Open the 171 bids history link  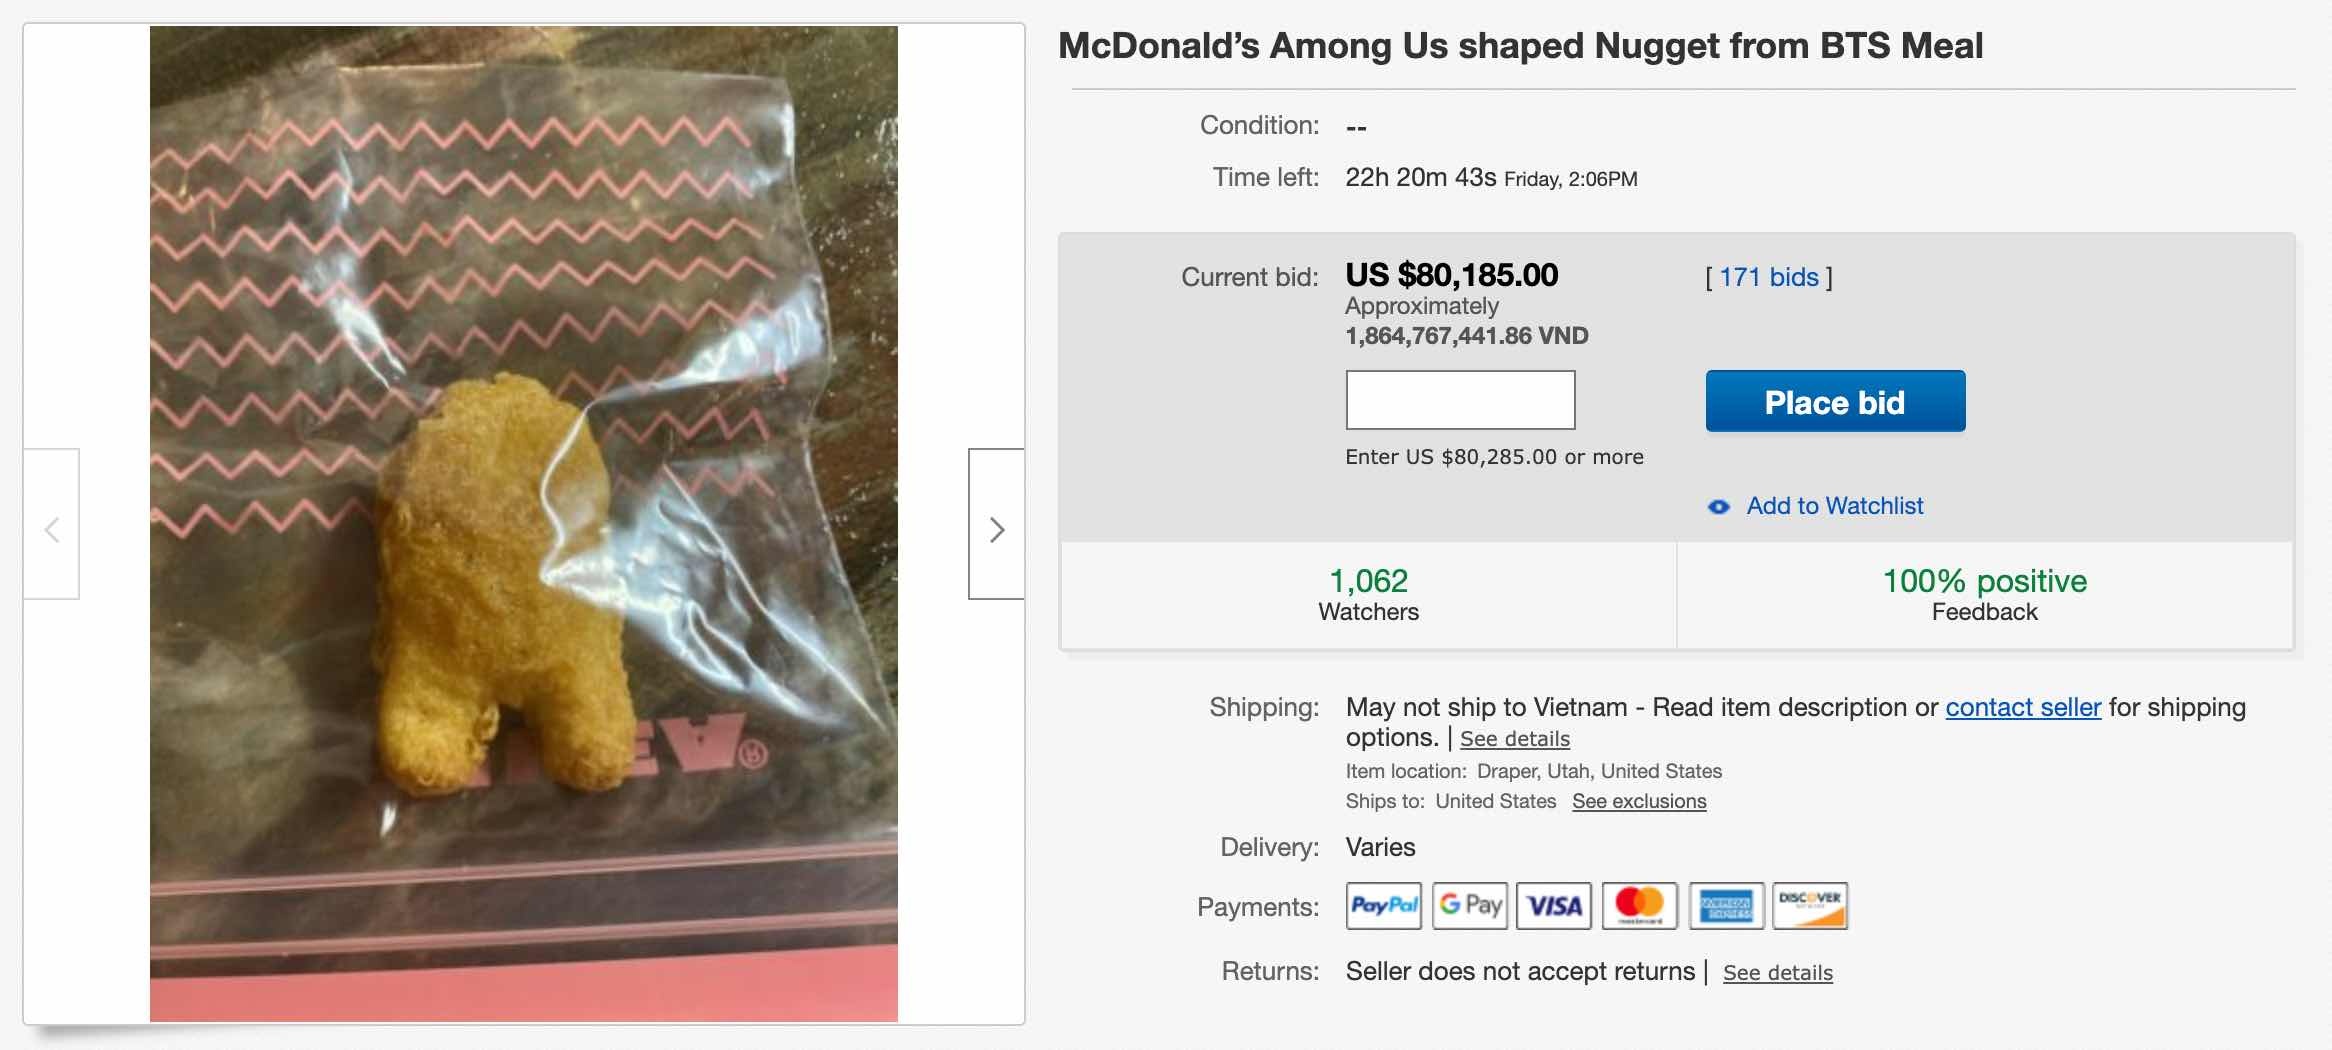(1768, 277)
